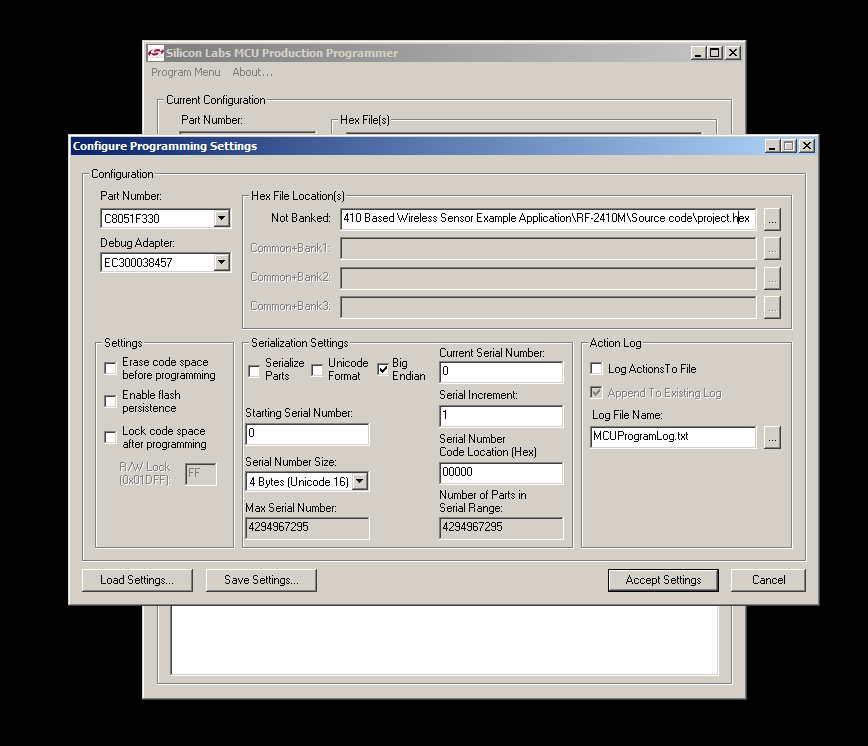Save the current settings
868x746 pixels.
coord(261,580)
